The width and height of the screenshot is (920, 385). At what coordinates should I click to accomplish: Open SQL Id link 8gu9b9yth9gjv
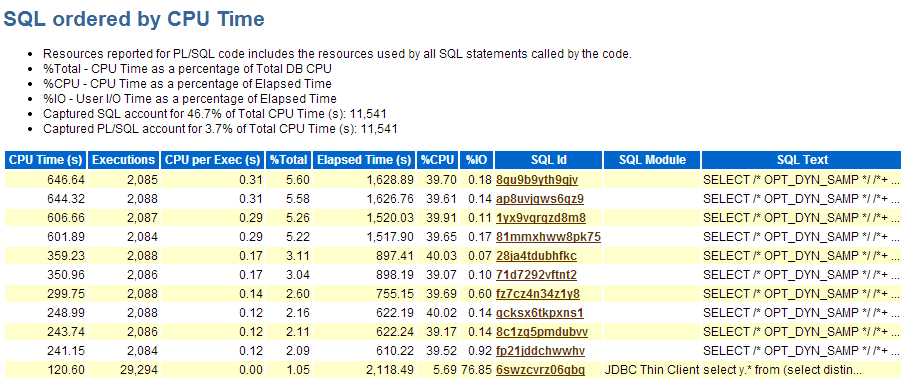(537, 180)
